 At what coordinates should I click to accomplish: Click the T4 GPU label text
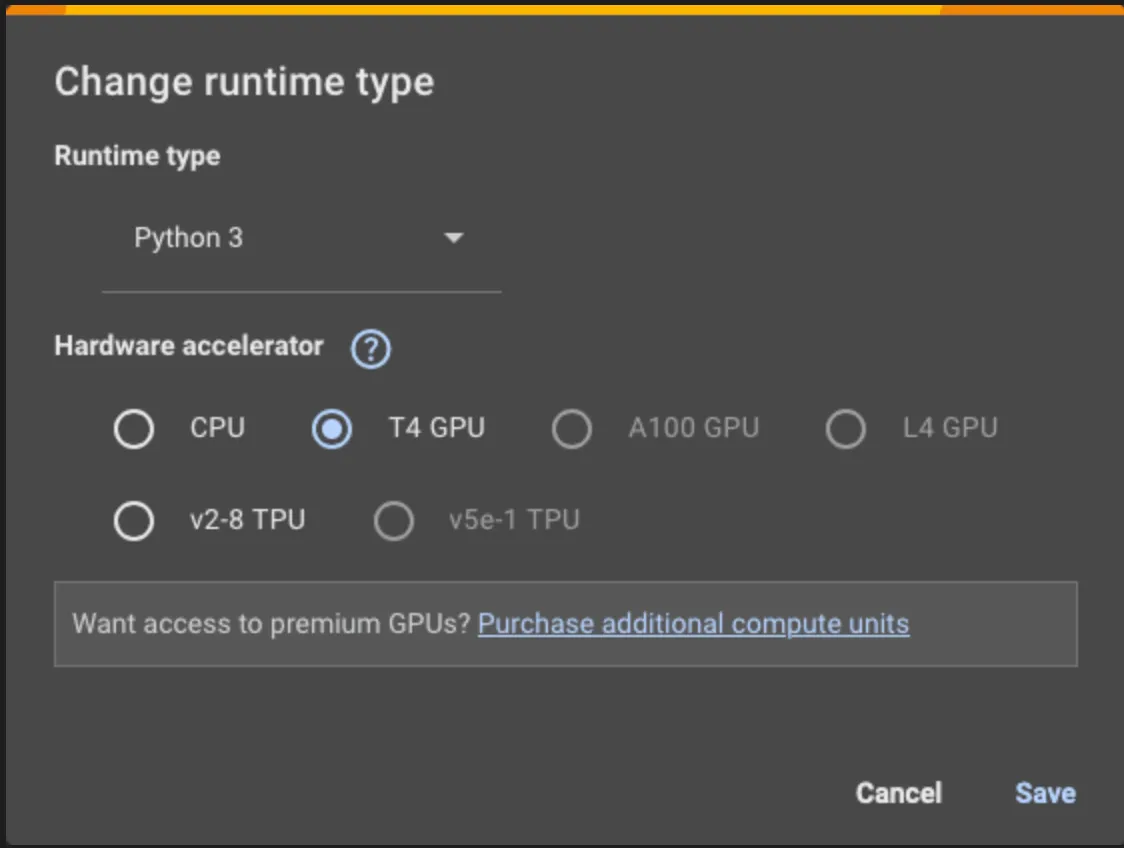click(x=436, y=429)
